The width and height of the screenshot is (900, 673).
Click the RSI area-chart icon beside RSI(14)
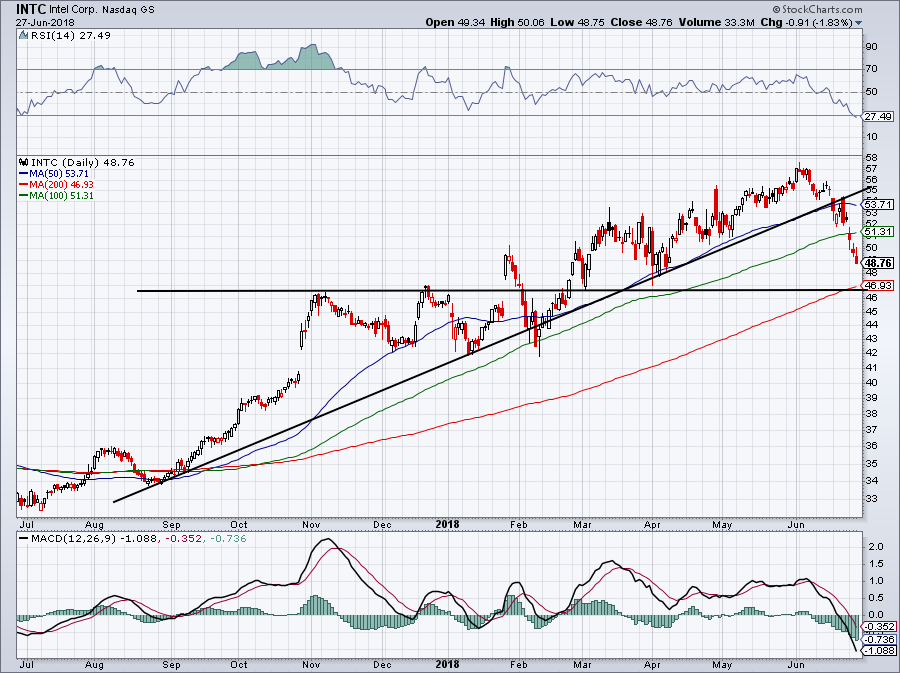23,35
